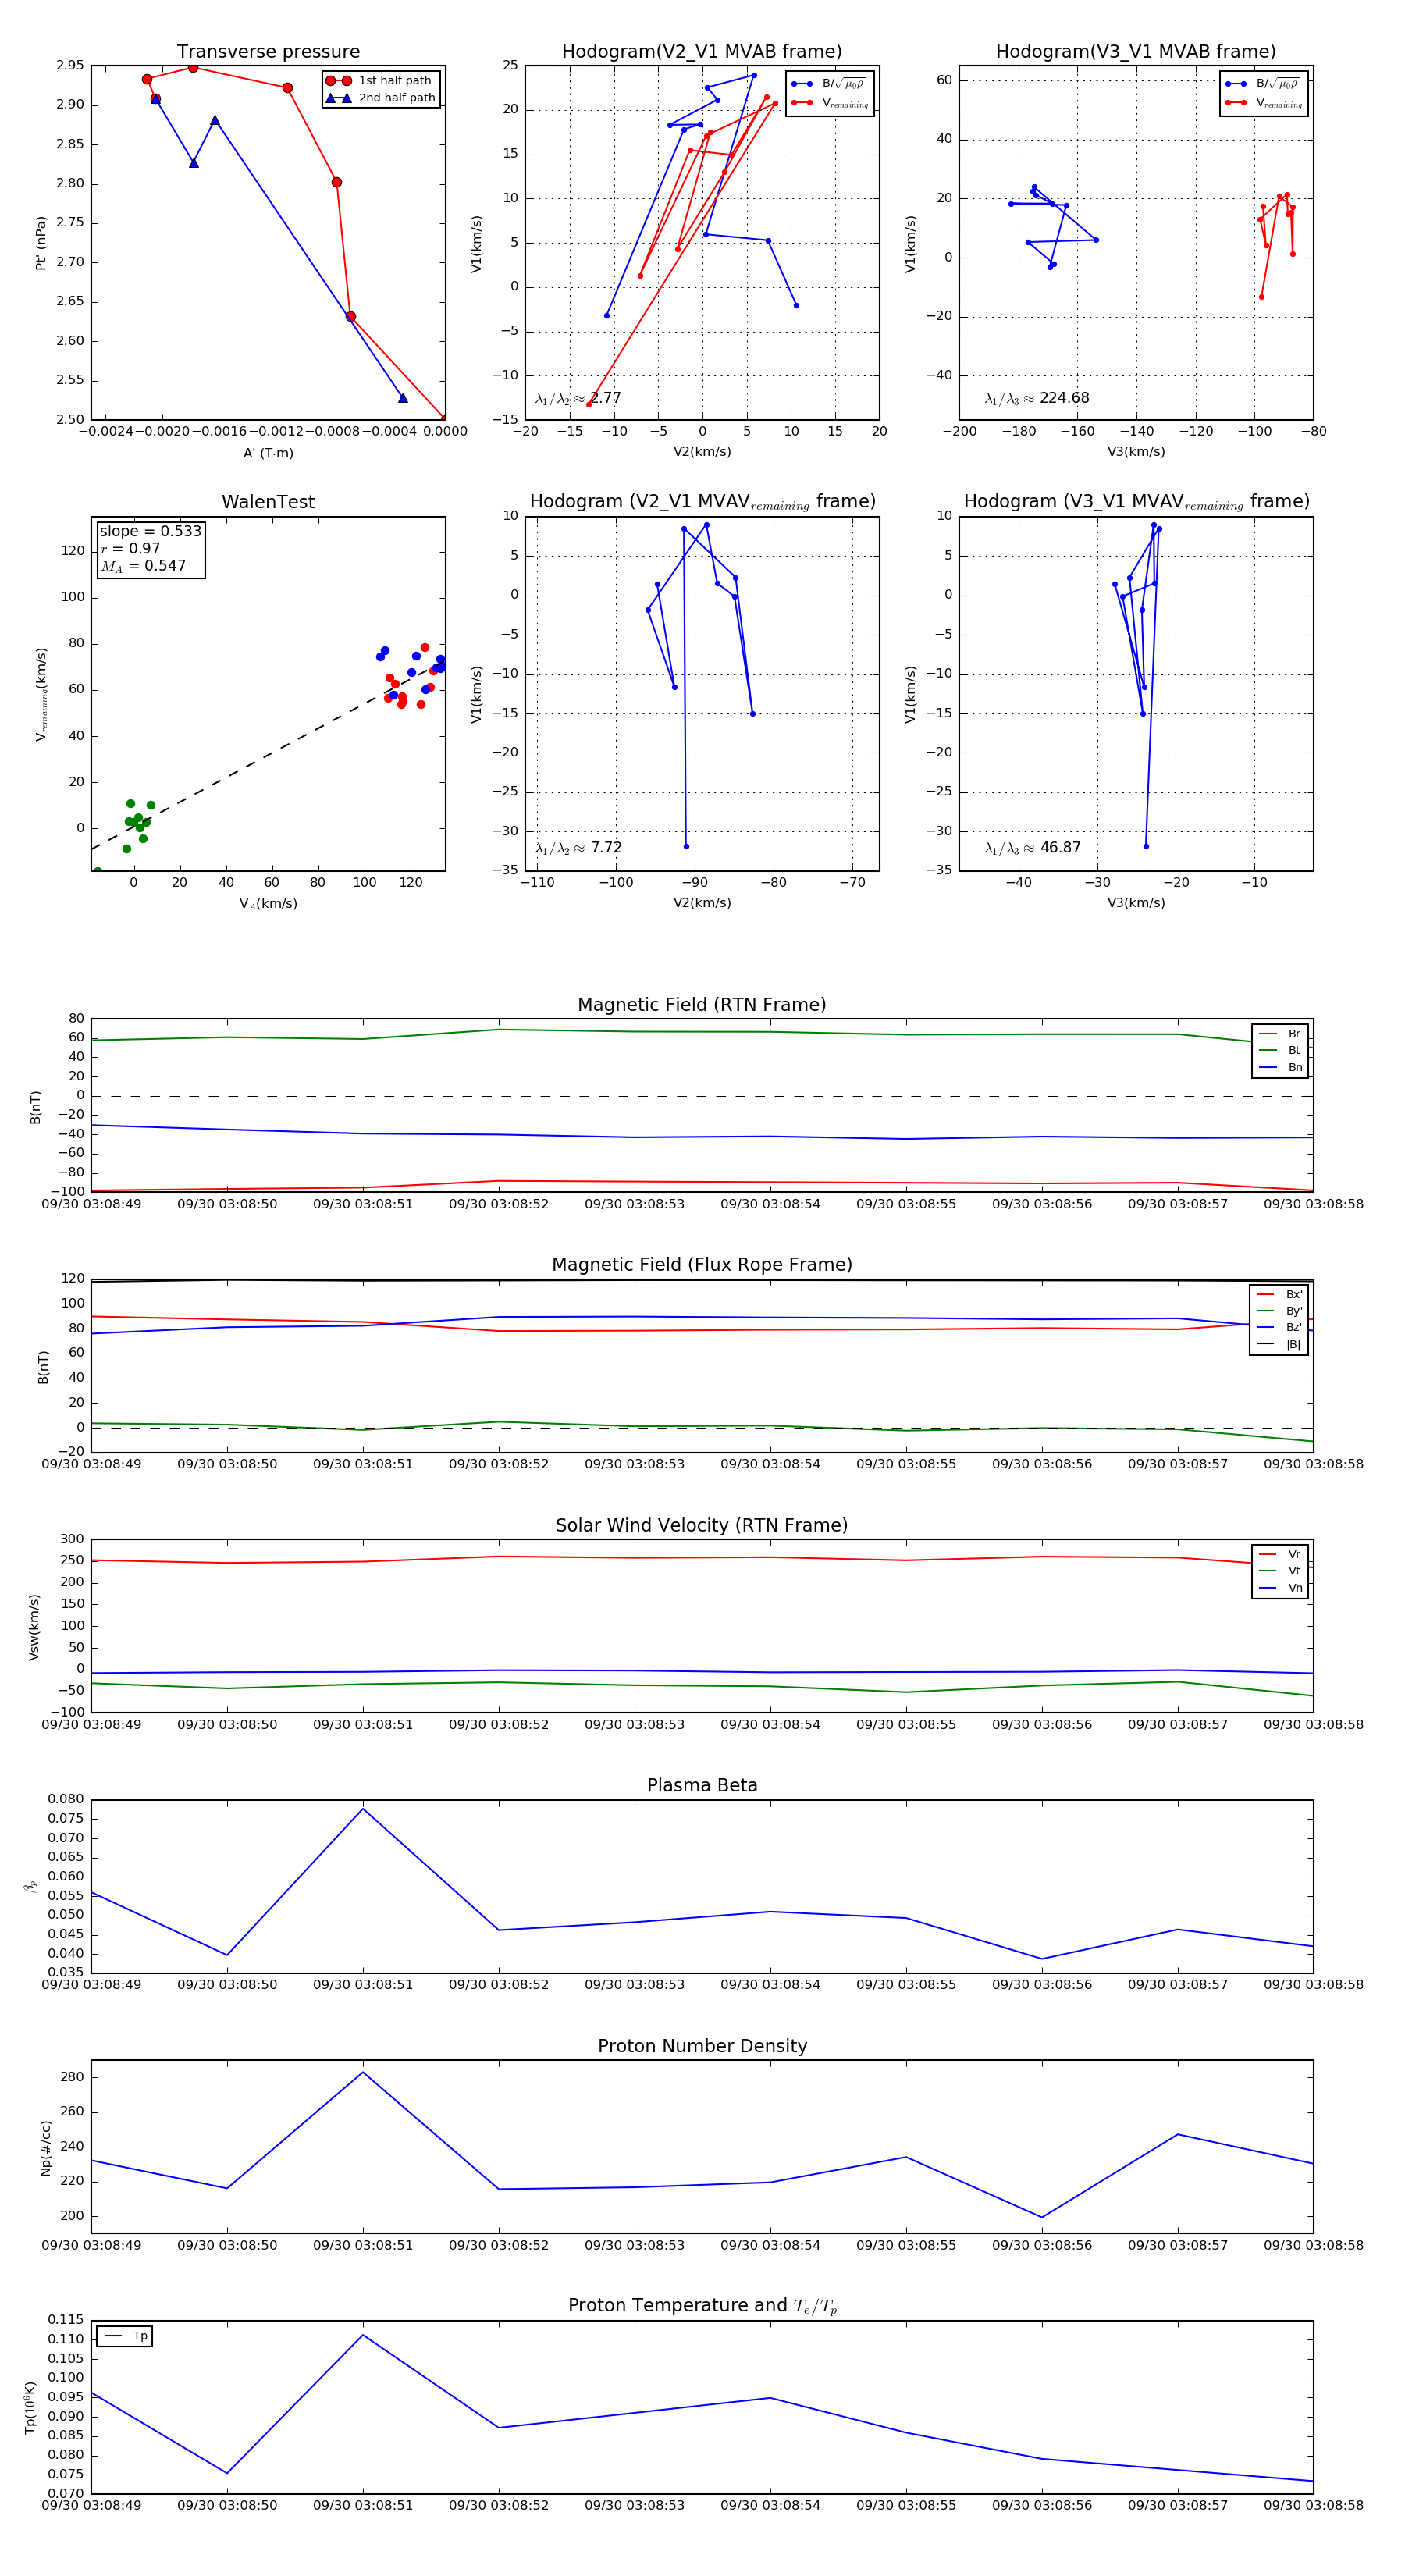Click '1st half path' legend entry
The height and width of the screenshot is (2576, 1405).
(382, 80)
